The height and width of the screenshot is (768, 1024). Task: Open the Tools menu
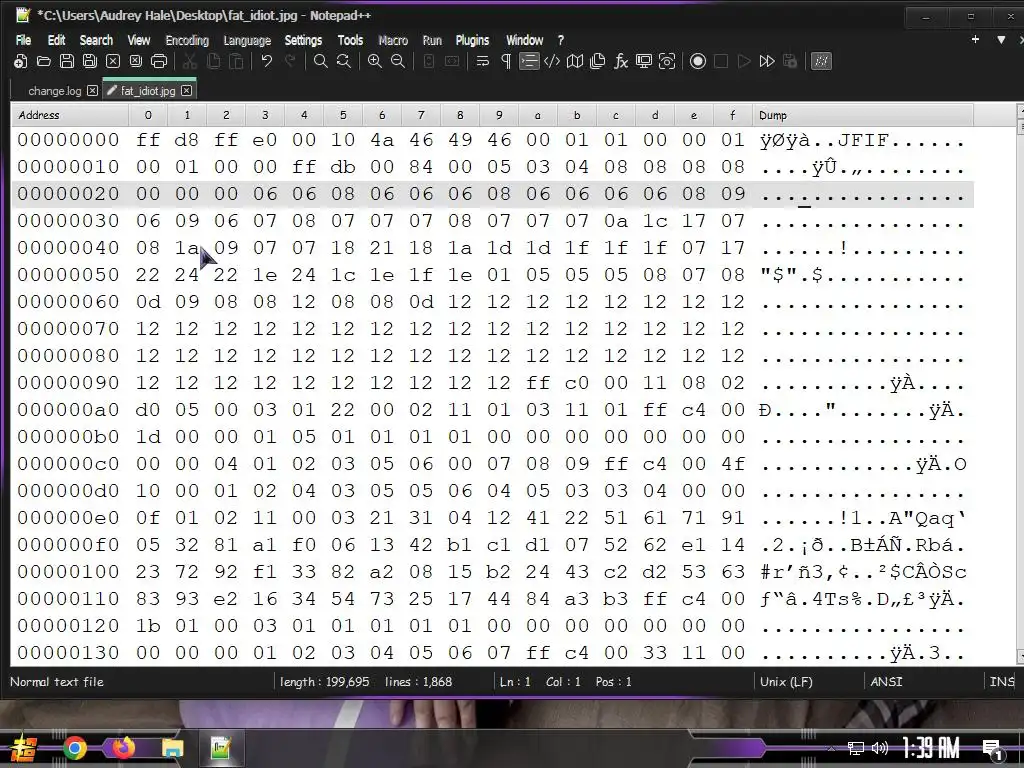tap(350, 40)
